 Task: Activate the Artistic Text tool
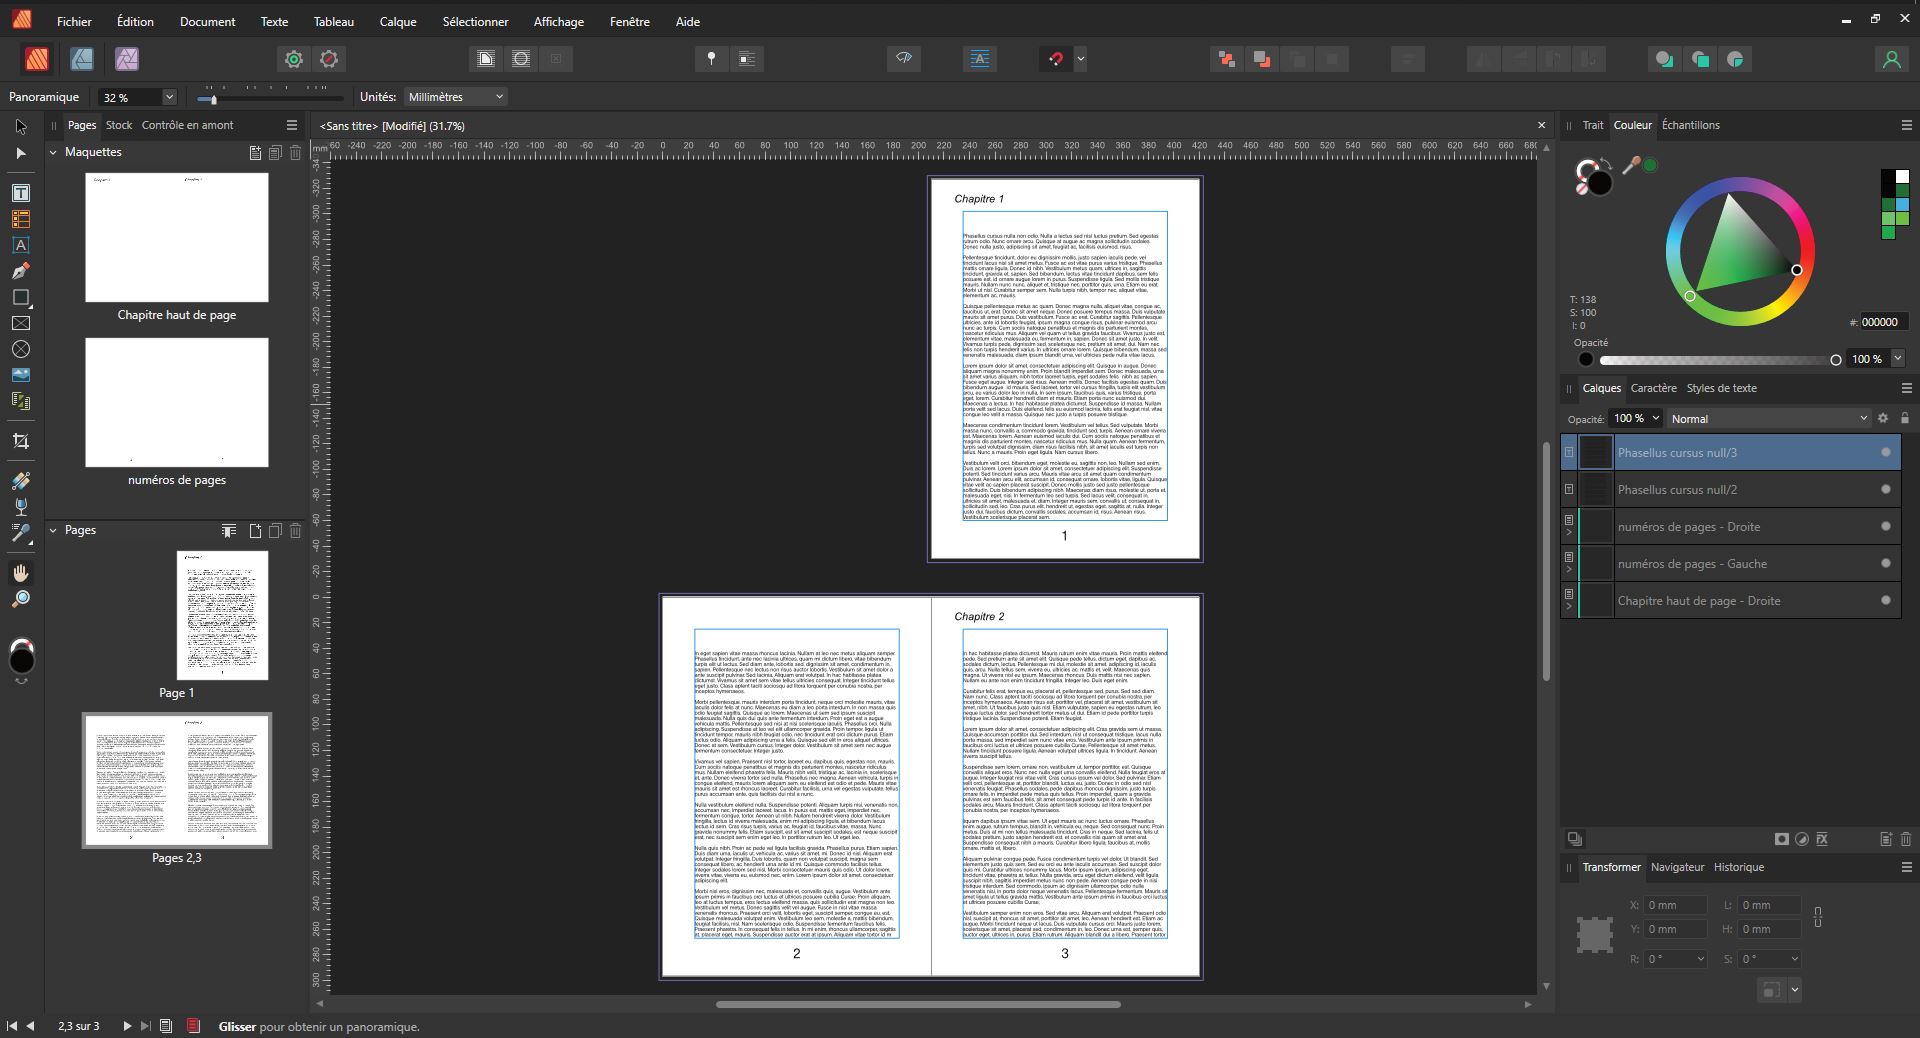(21, 245)
